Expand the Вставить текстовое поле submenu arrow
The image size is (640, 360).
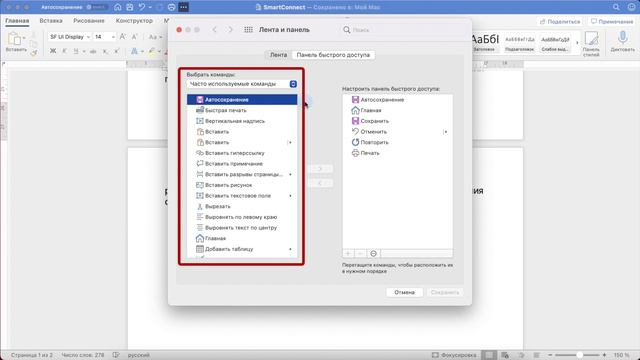(290, 196)
